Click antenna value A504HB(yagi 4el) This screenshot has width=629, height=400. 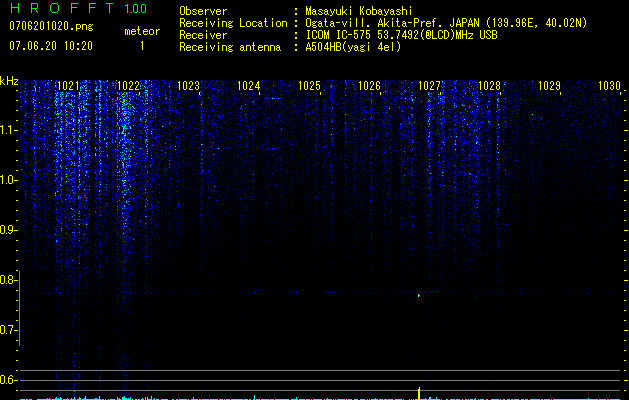[x=353, y=47]
